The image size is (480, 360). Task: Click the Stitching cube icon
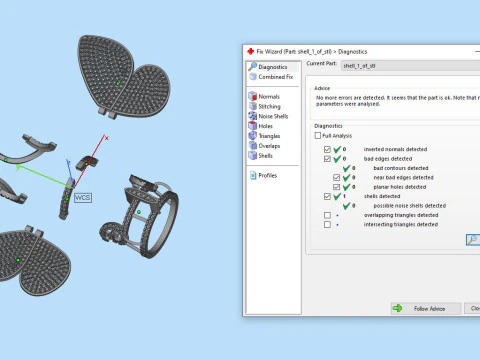(253, 106)
